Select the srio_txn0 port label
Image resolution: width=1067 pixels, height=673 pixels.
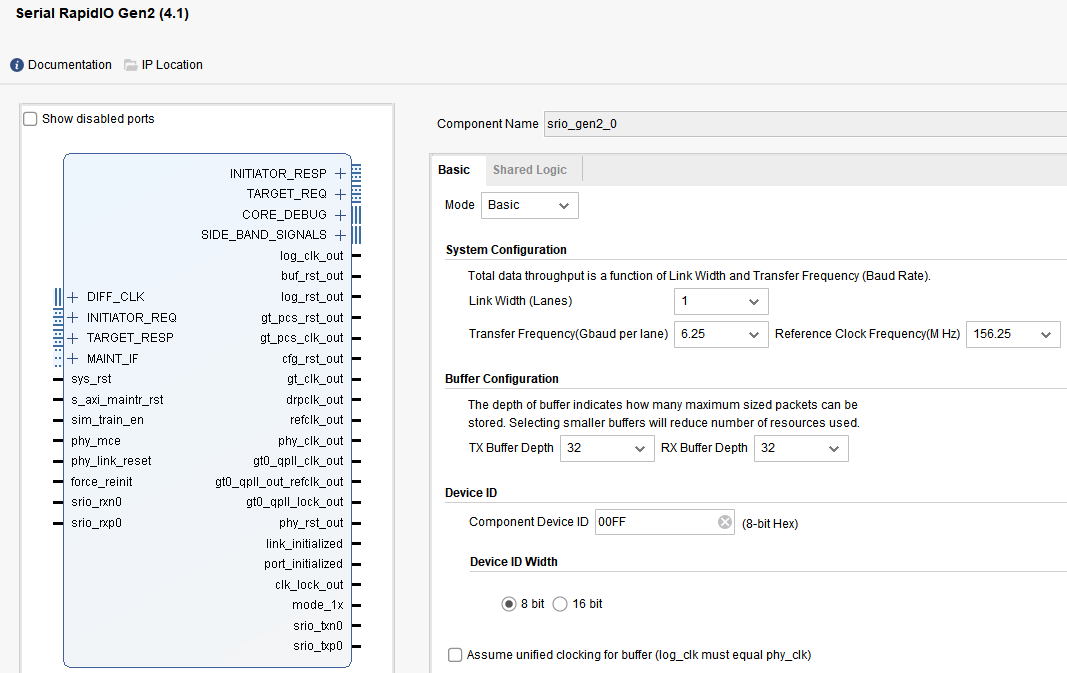(x=318, y=625)
